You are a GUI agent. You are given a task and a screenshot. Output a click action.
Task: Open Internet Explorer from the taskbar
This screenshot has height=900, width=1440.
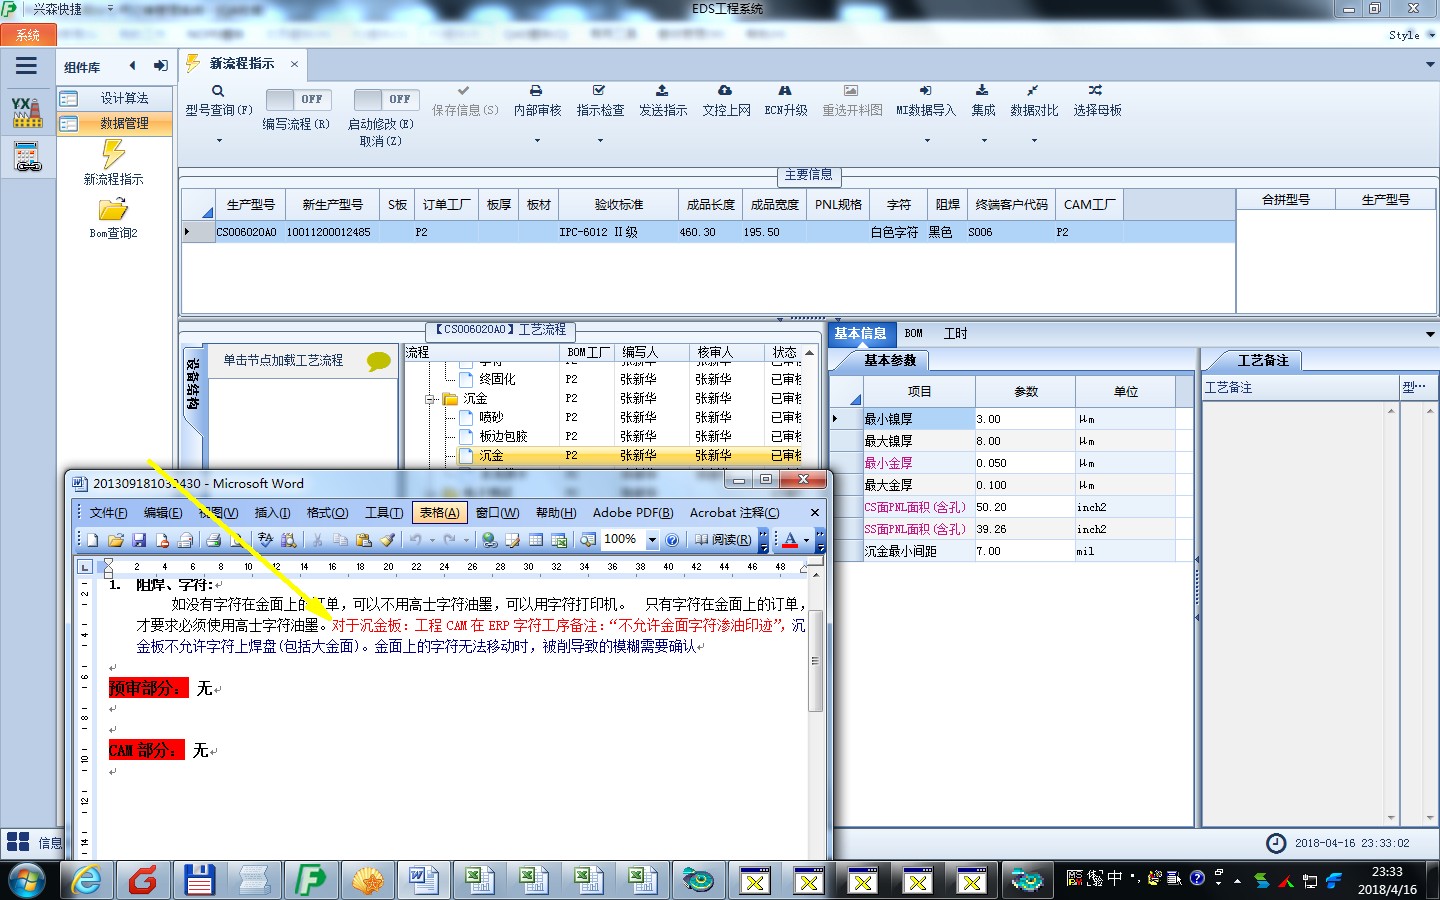click(x=87, y=880)
